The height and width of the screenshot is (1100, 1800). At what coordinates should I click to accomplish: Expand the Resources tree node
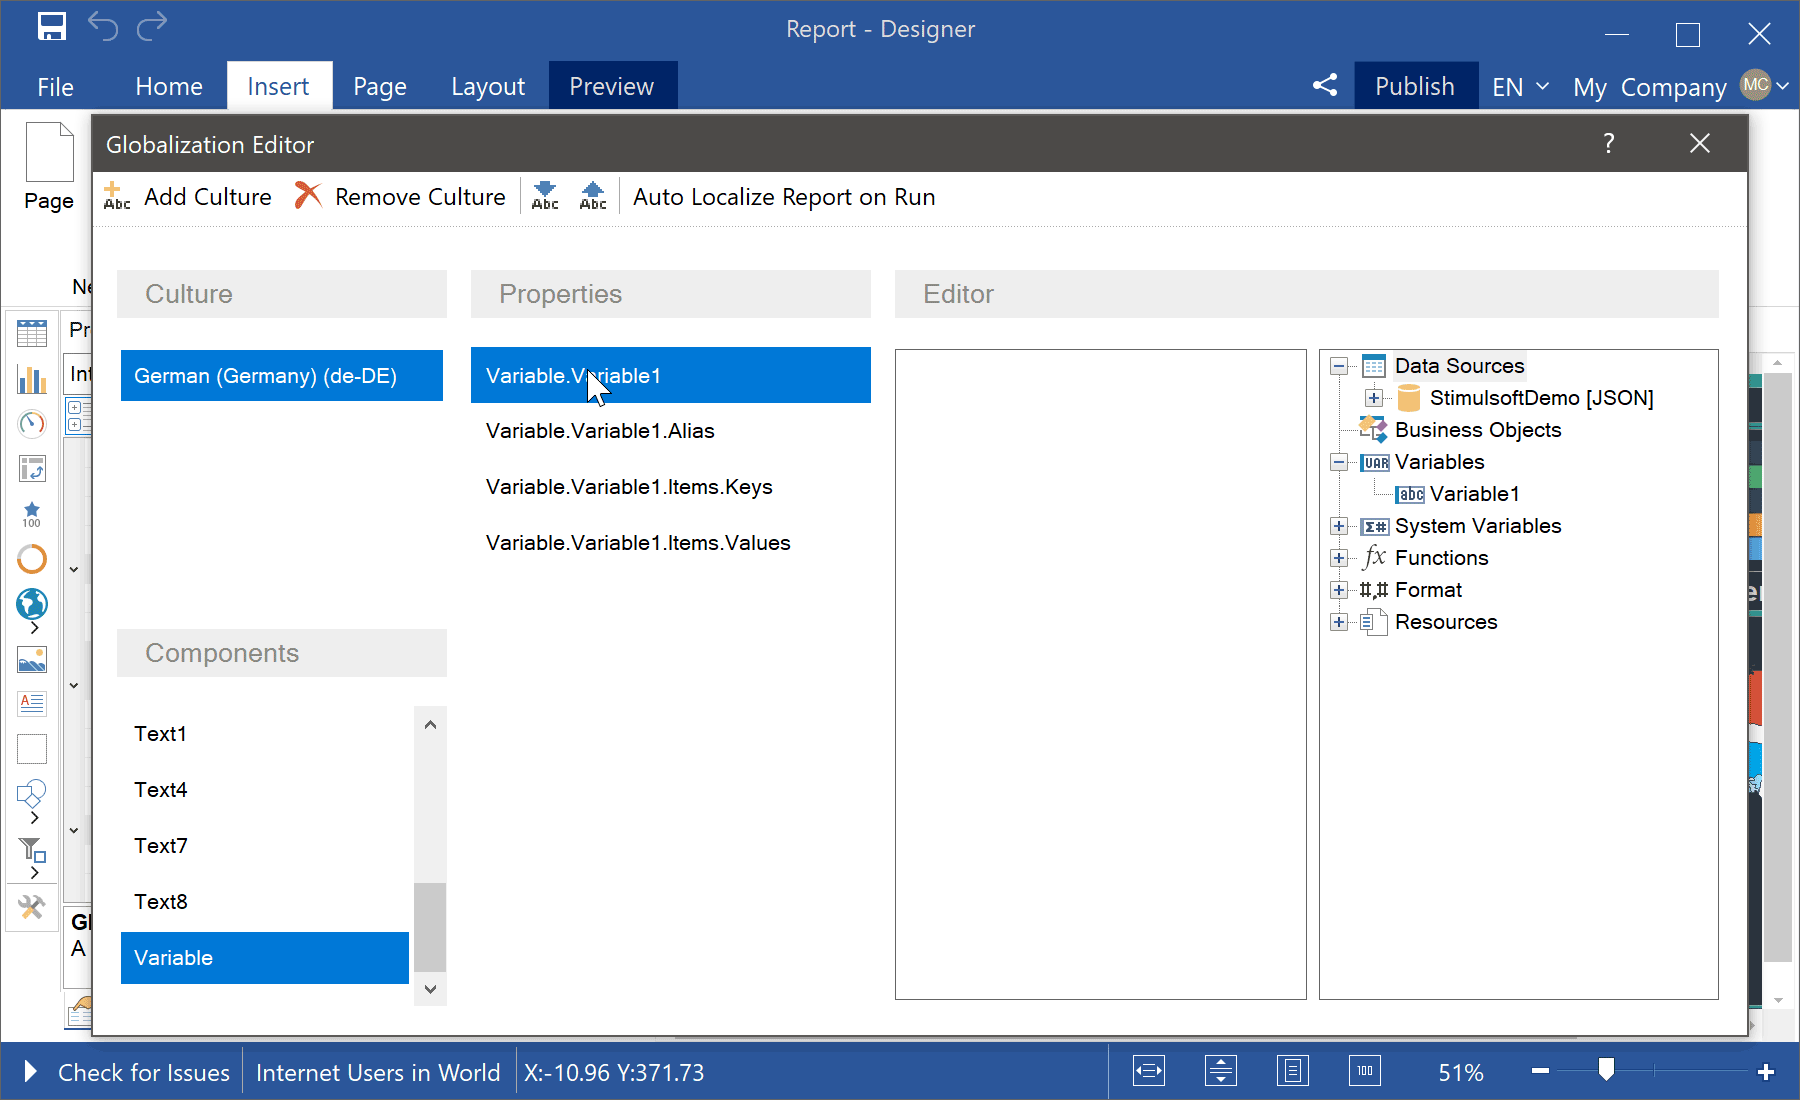[x=1339, y=622]
